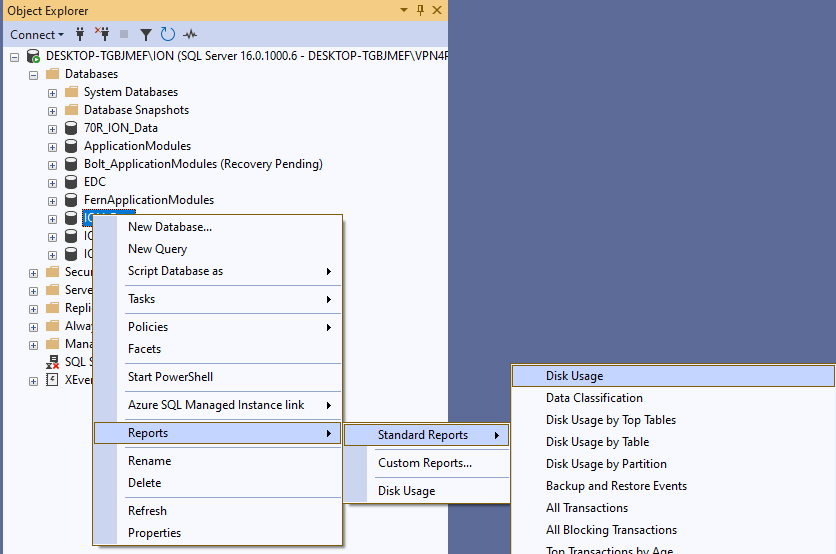Click the Security folder icon

(52, 272)
